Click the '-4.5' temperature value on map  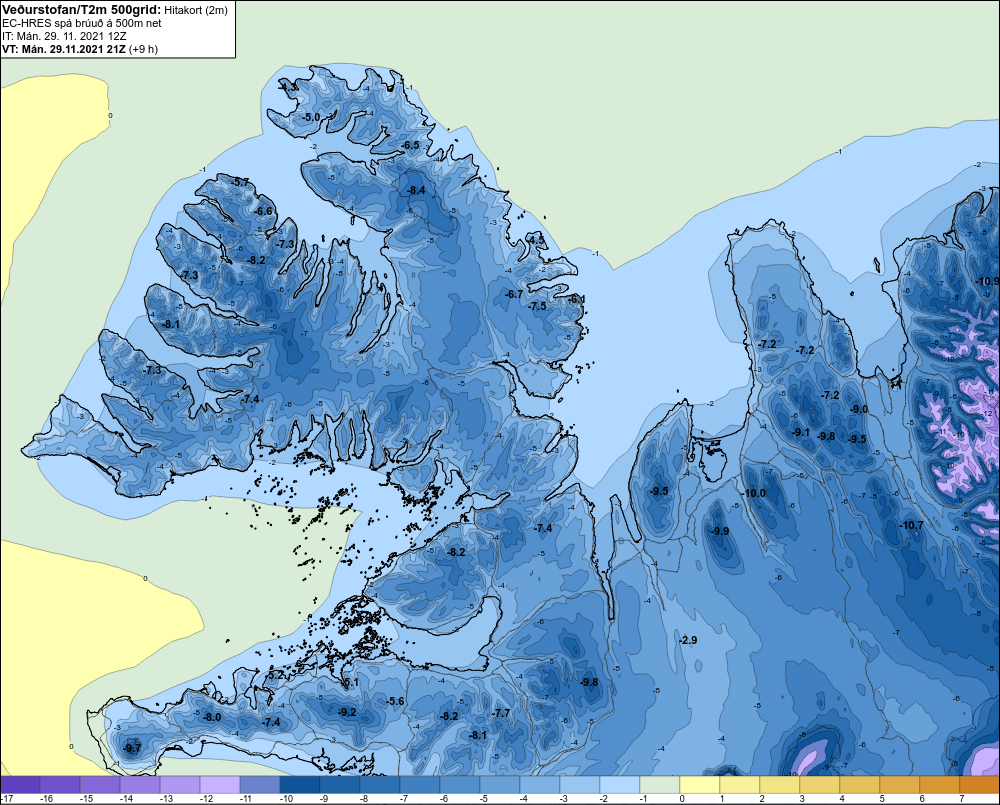click(537, 240)
